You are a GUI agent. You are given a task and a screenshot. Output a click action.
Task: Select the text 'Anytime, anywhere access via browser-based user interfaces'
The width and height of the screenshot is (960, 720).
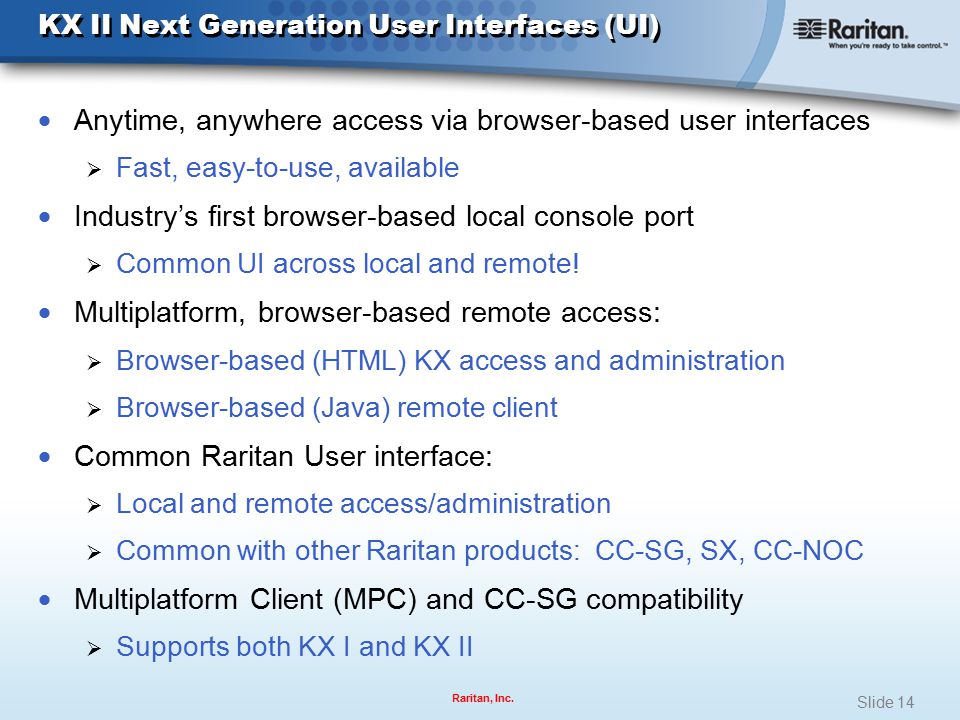point(471,120)
